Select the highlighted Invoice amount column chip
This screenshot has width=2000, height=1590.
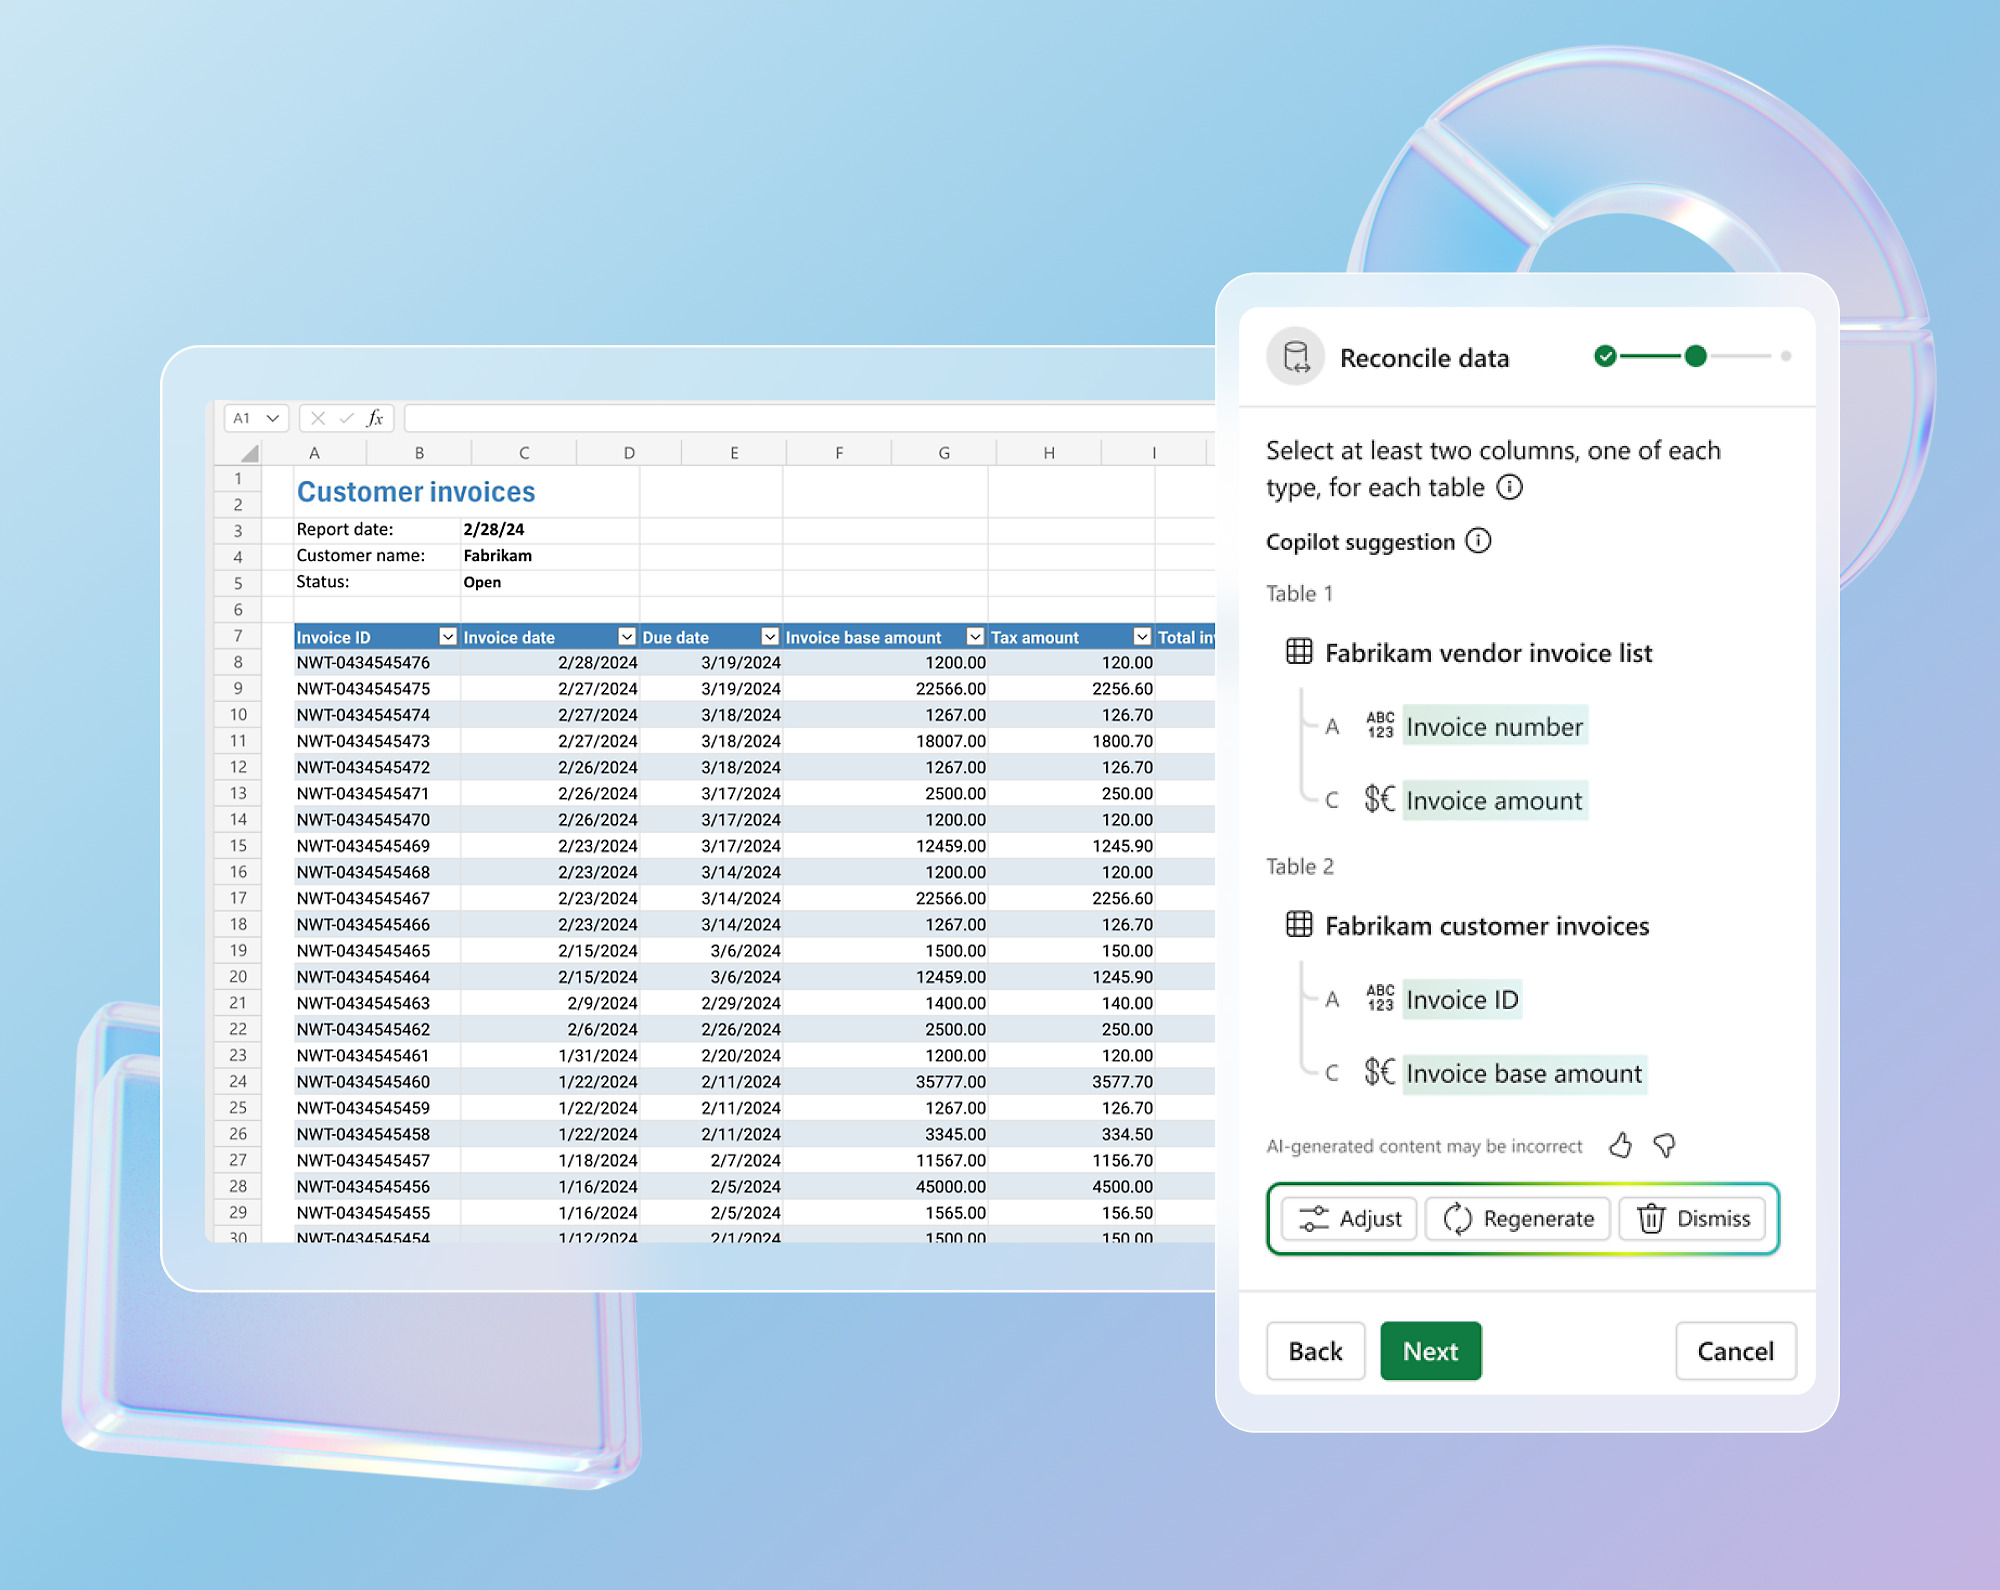(x=1493, y=800)
